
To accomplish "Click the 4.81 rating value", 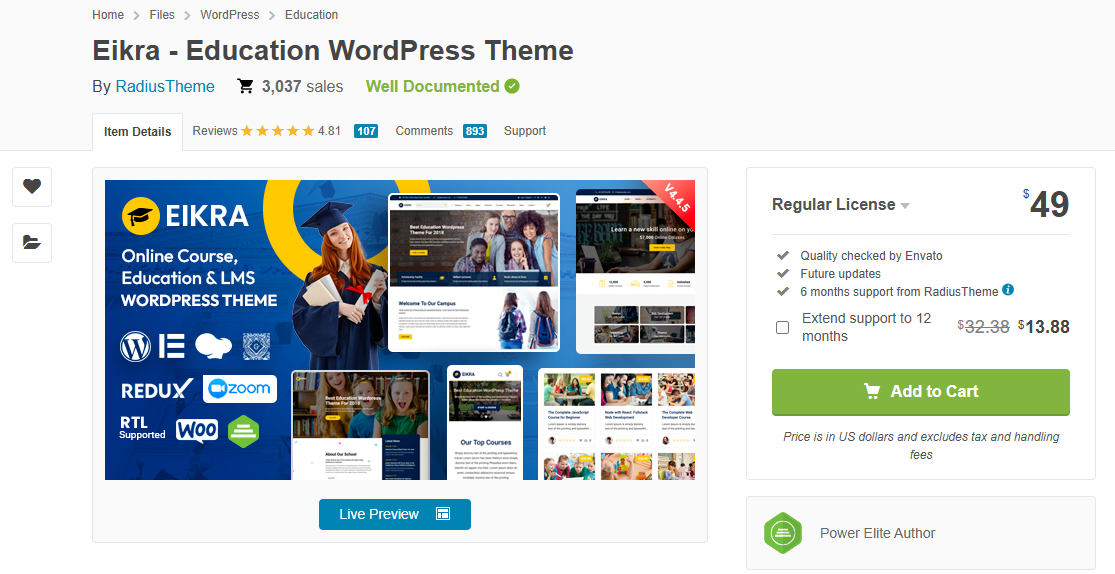I will (329, 131).
